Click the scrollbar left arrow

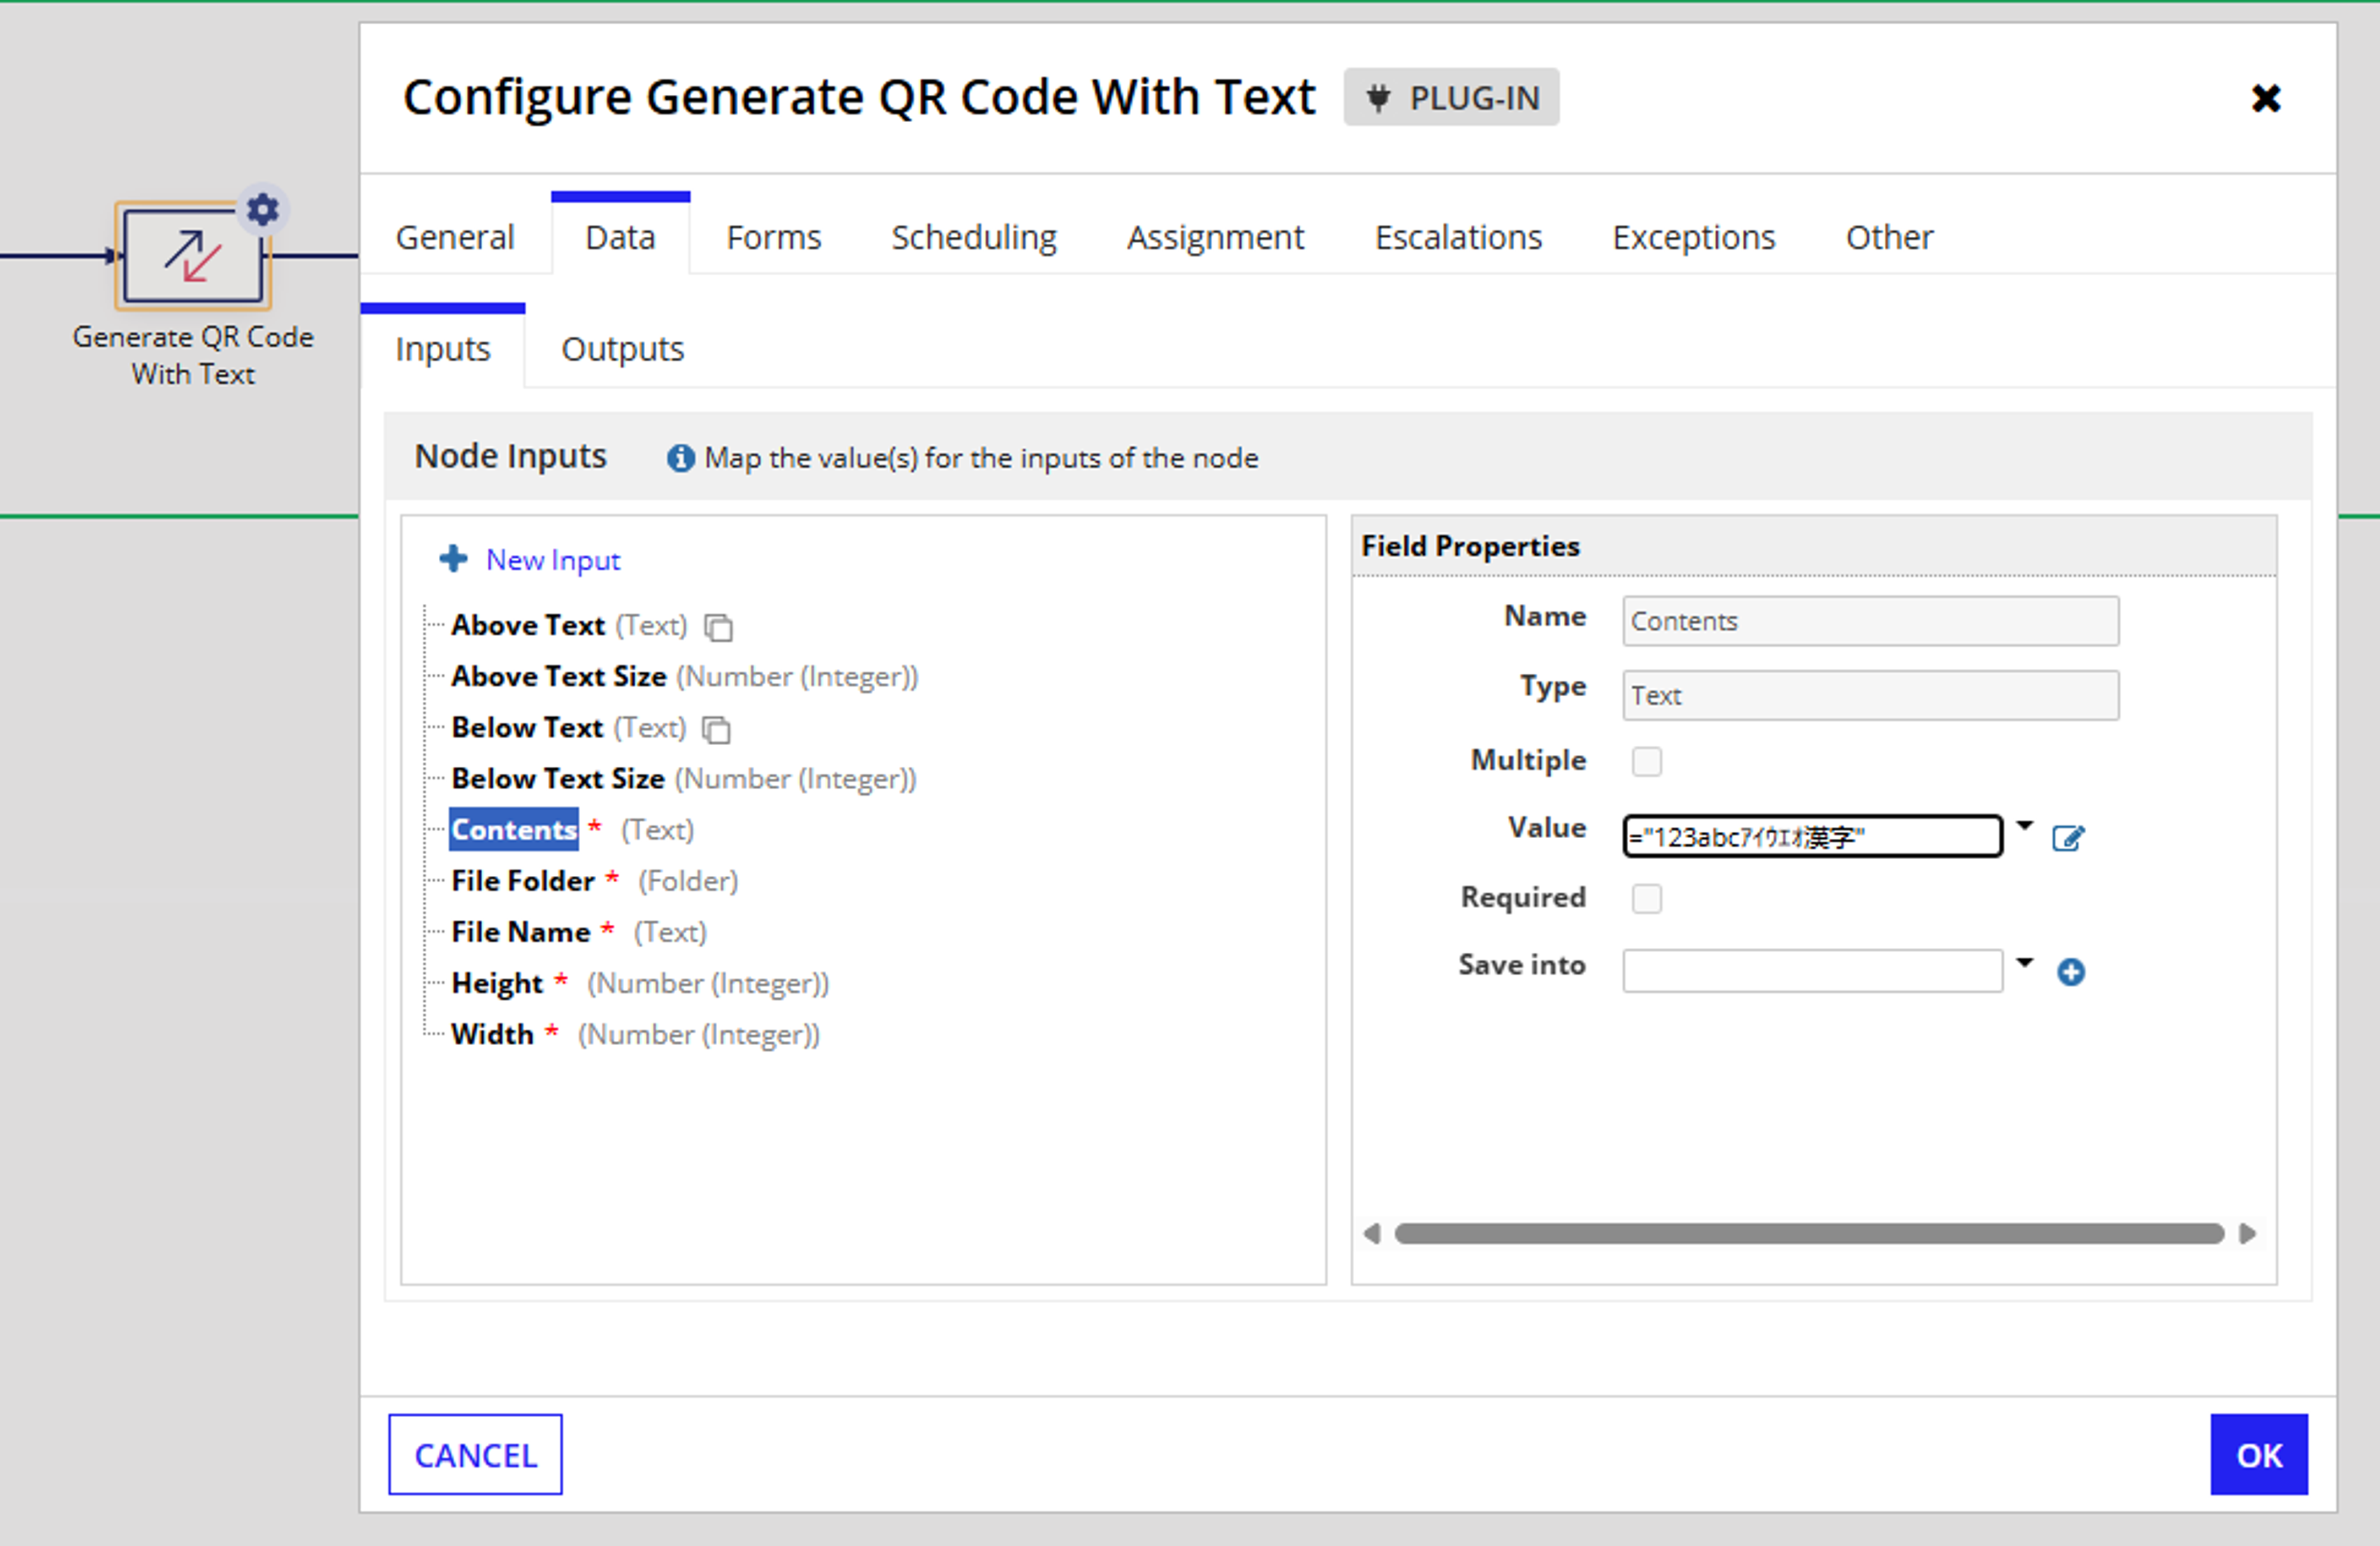coord(1372,1234)
